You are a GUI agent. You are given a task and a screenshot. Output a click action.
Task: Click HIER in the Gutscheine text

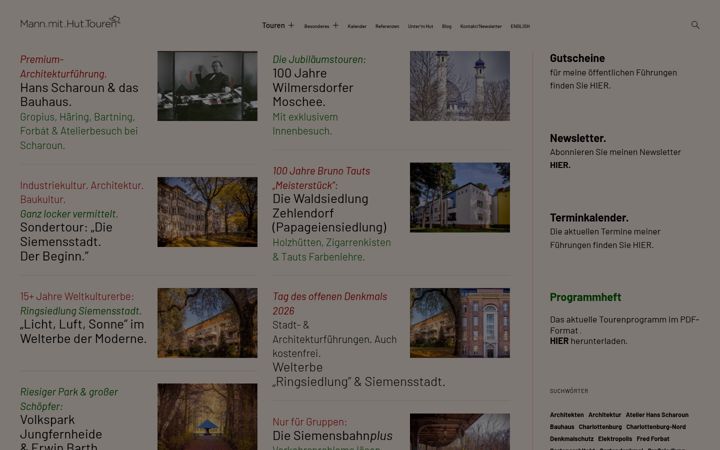coord(599,85)
